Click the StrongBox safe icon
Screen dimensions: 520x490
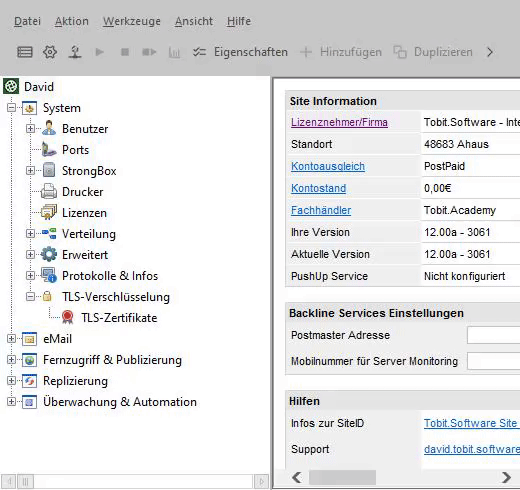click(49, 170)
